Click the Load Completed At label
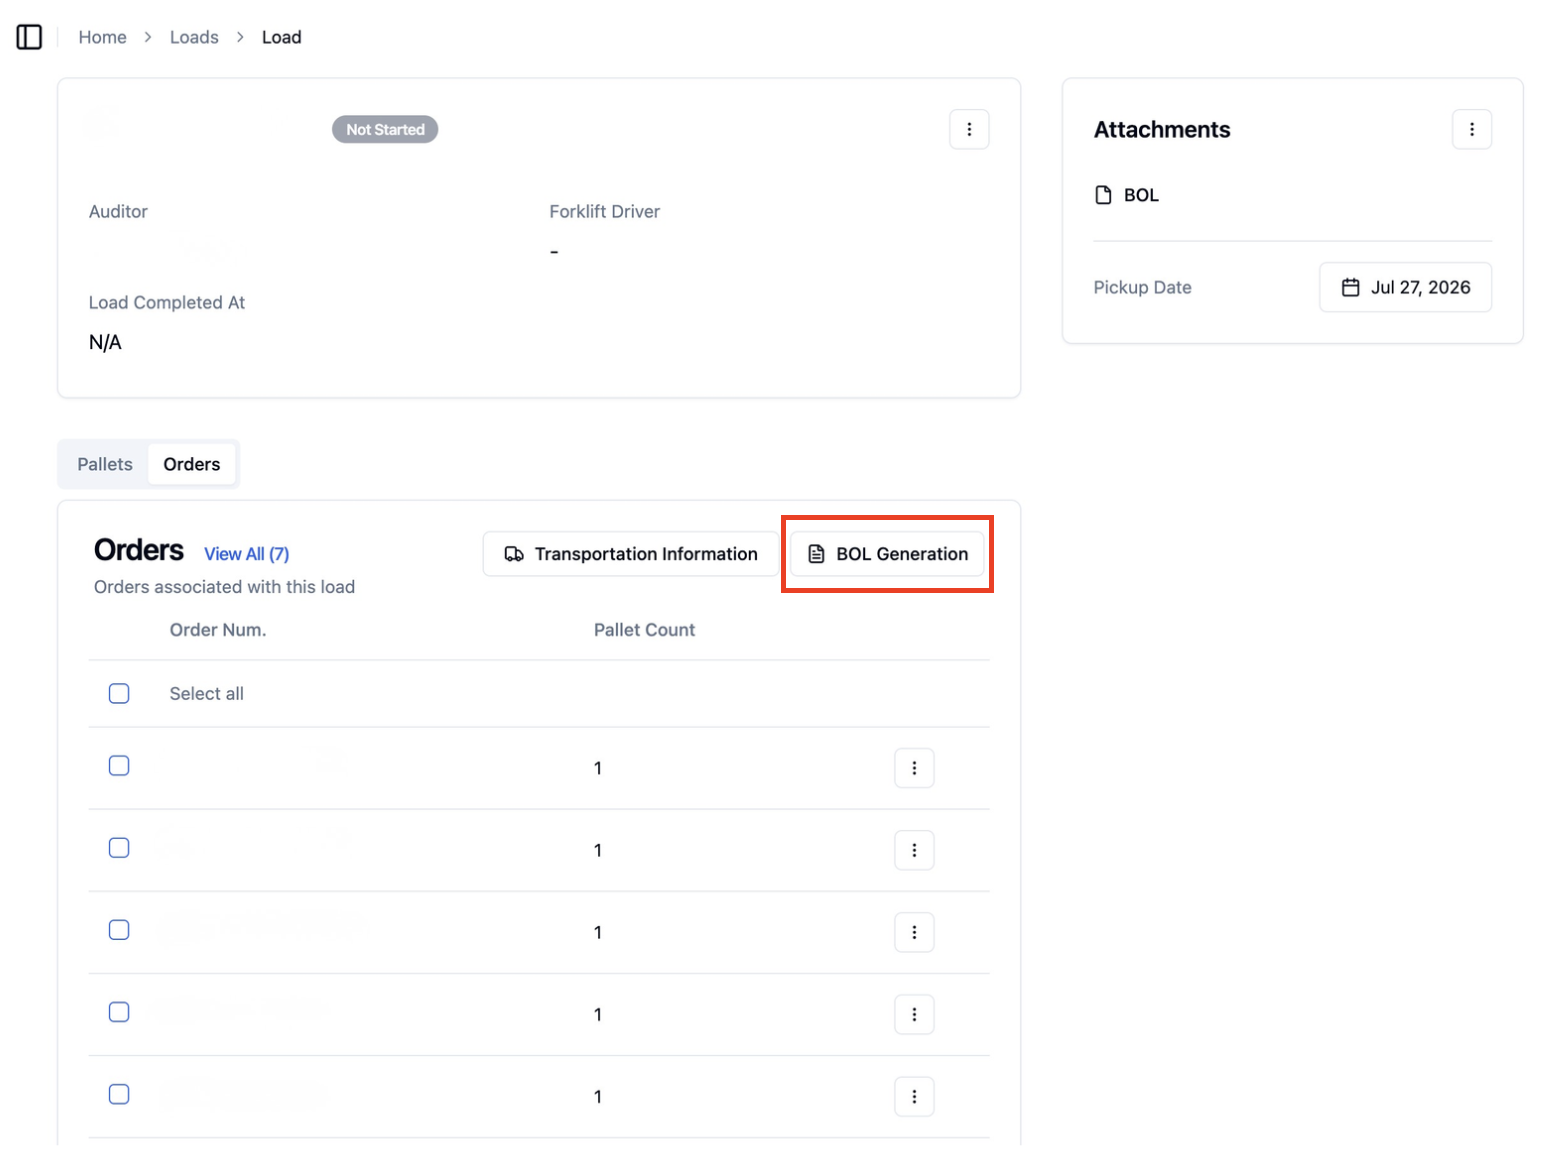1548x1152 pixels. [167, 302]
